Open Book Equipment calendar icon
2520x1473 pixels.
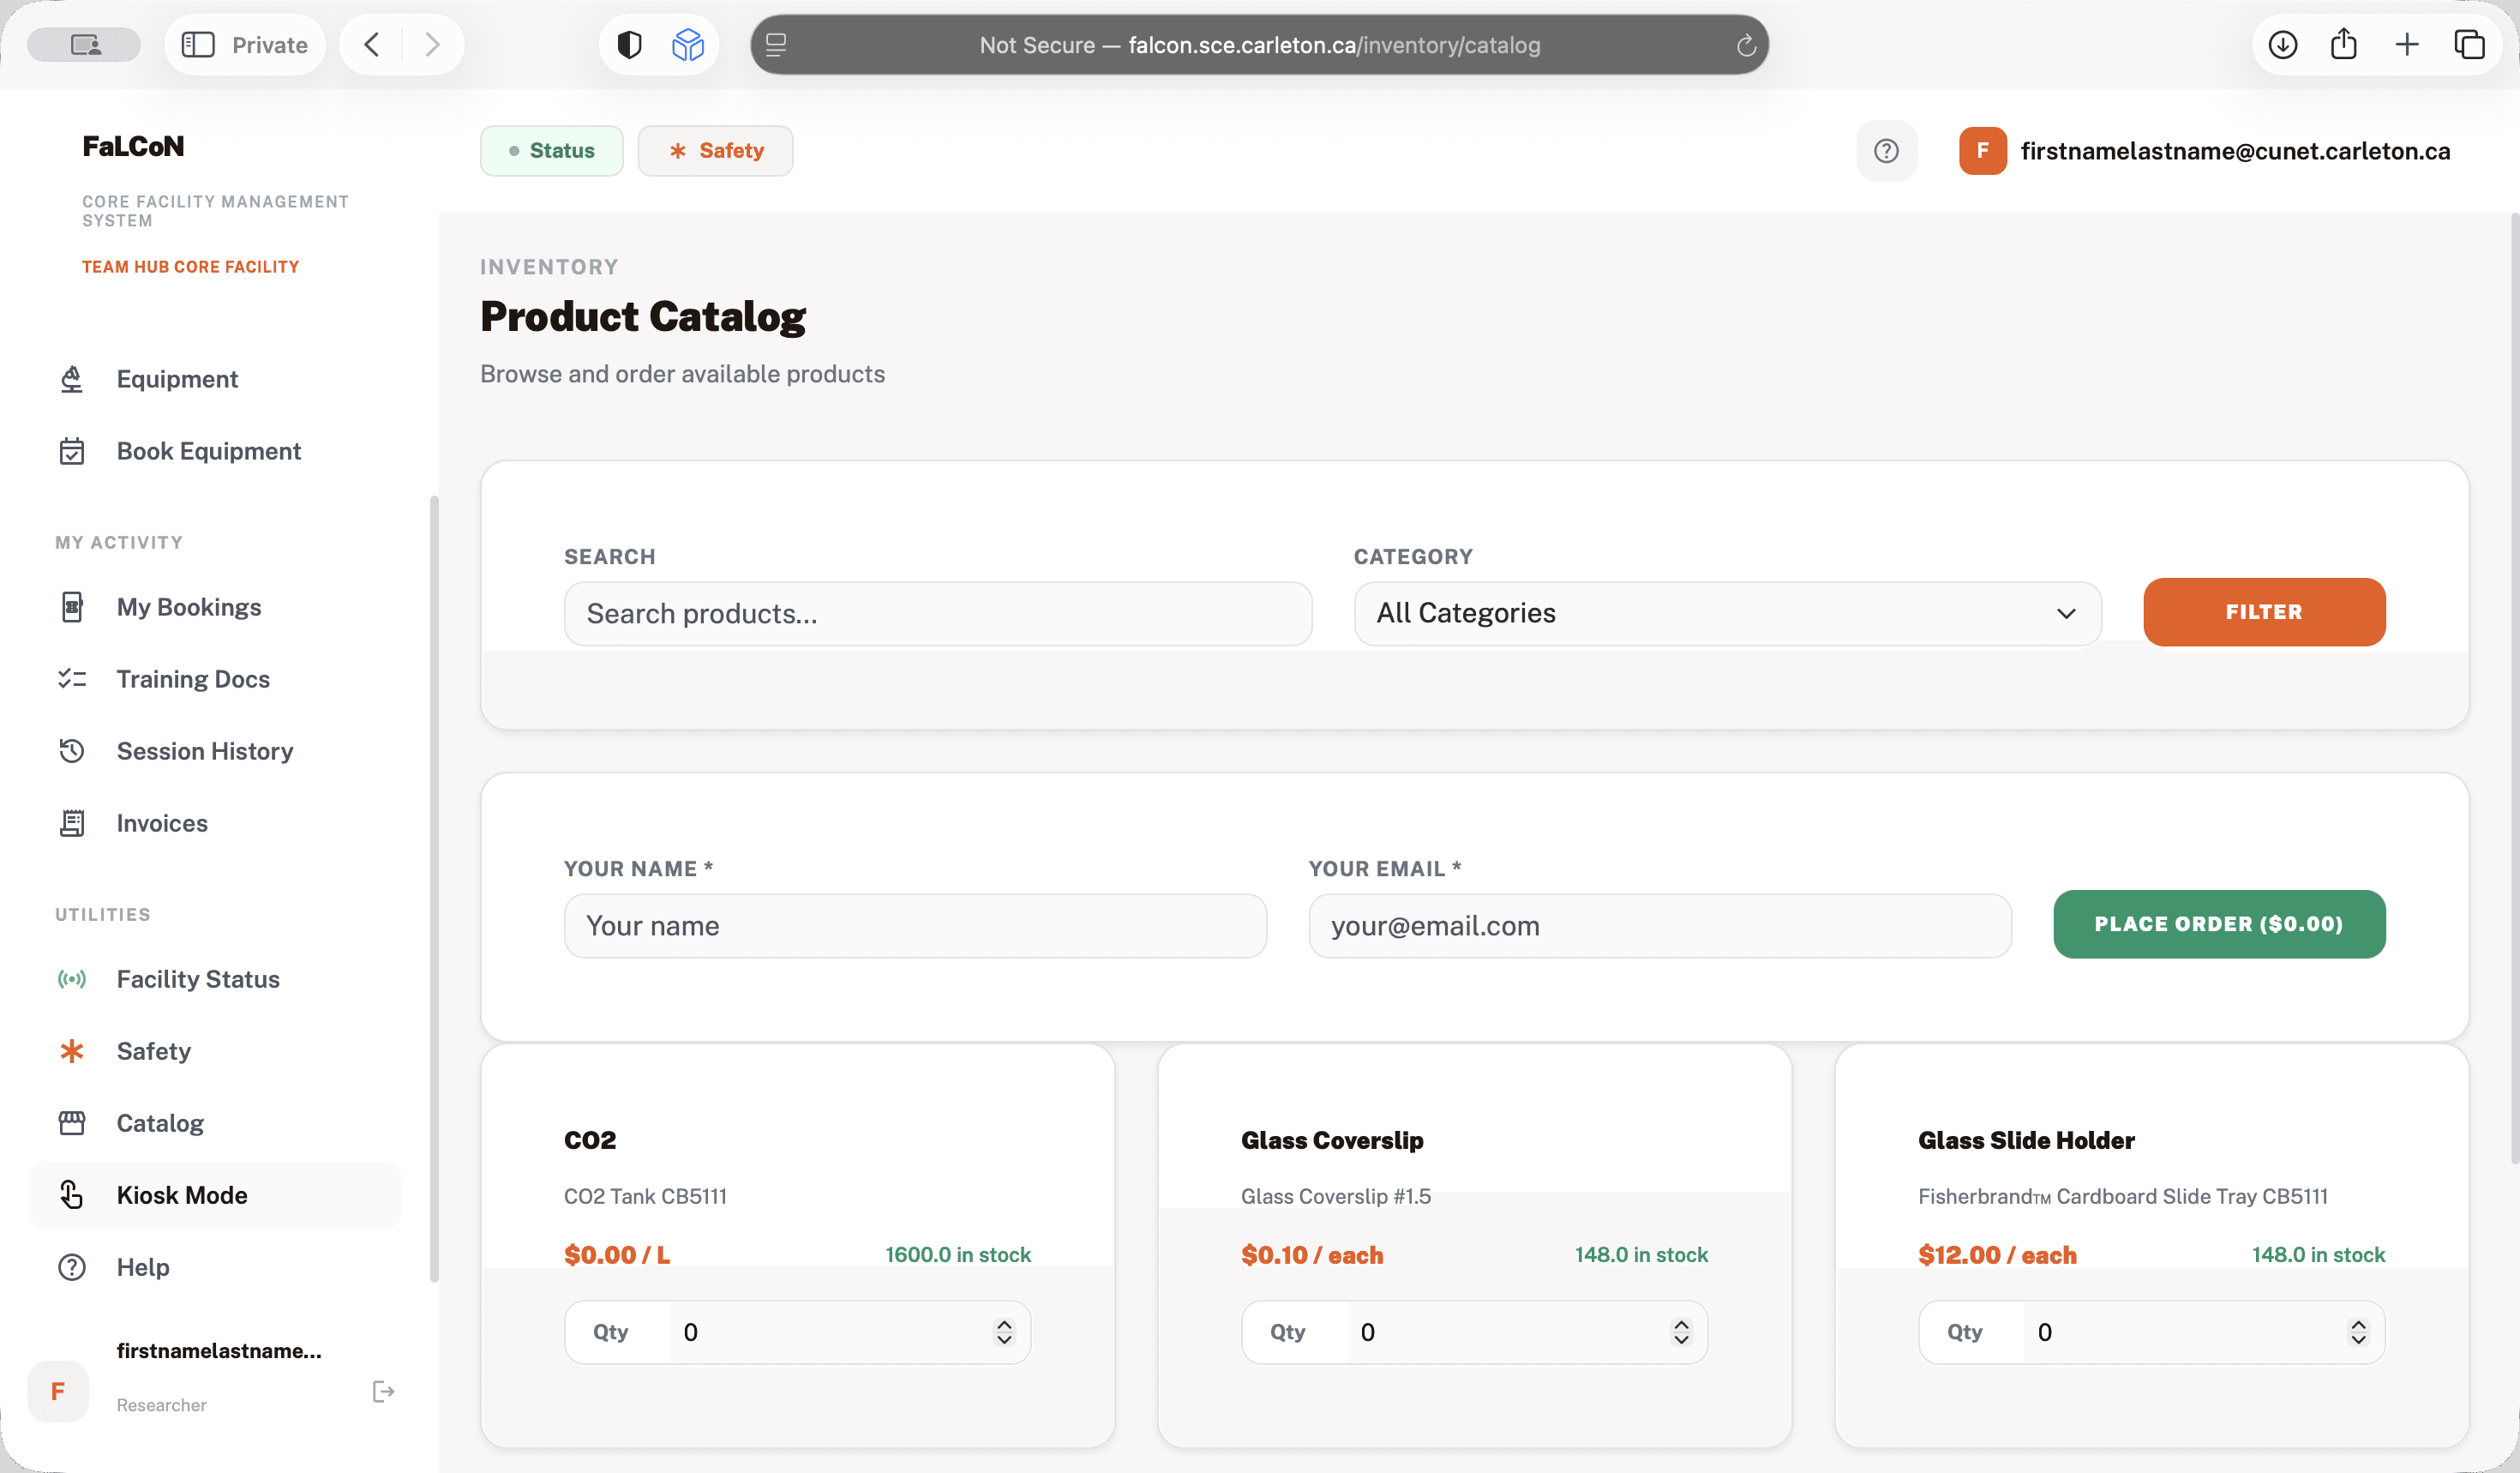click(x=72, y=451)
